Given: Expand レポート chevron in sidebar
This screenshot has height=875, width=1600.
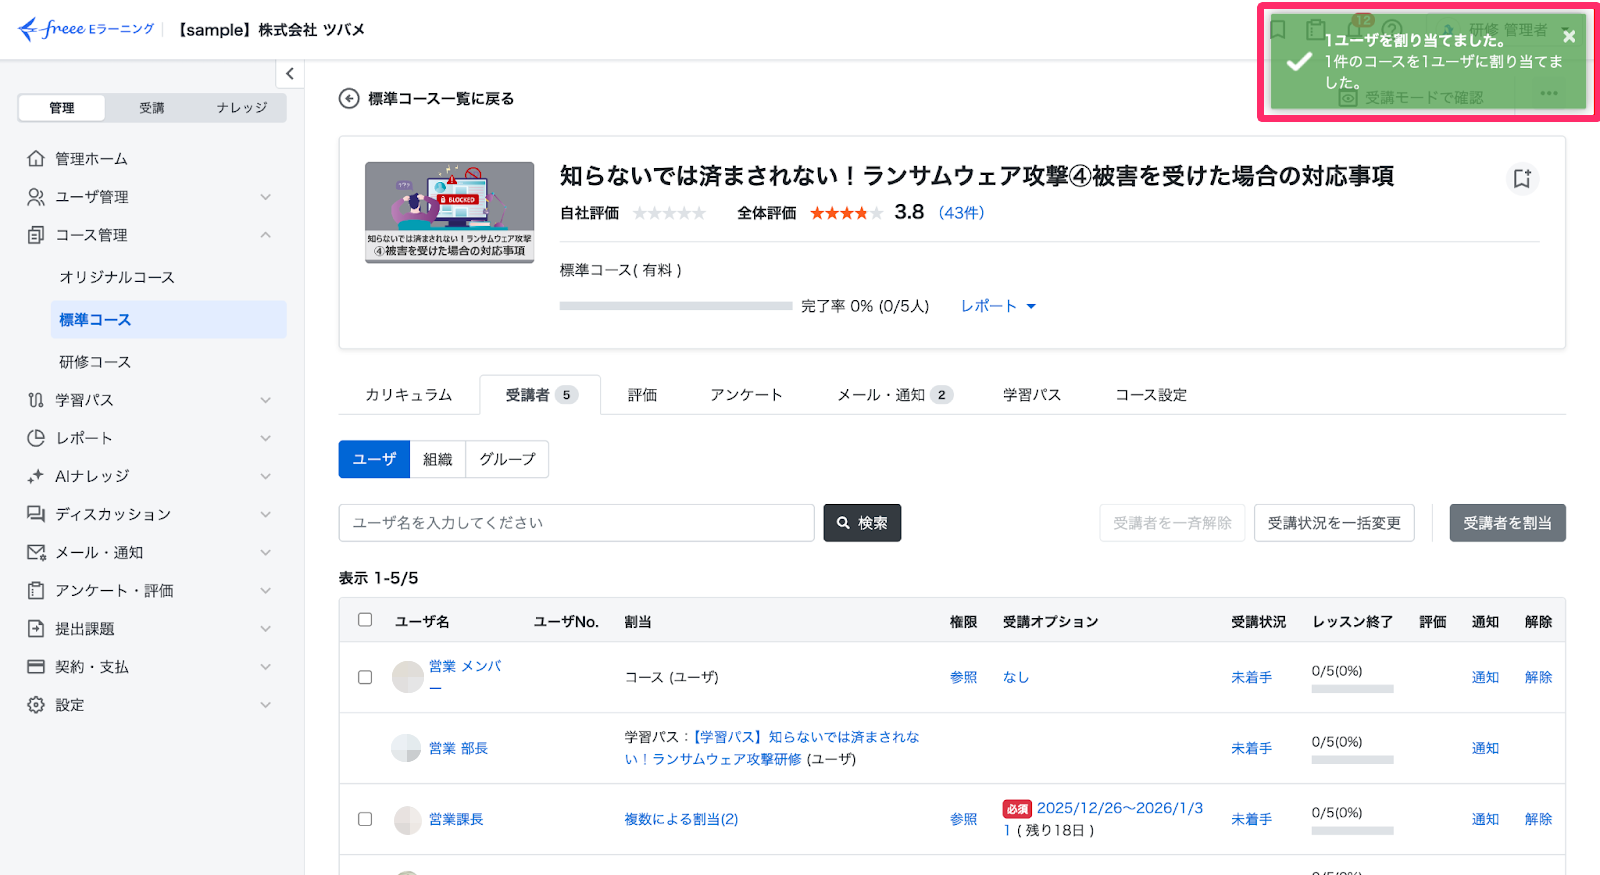Looking at the screenshot, I should click(266, 438).
